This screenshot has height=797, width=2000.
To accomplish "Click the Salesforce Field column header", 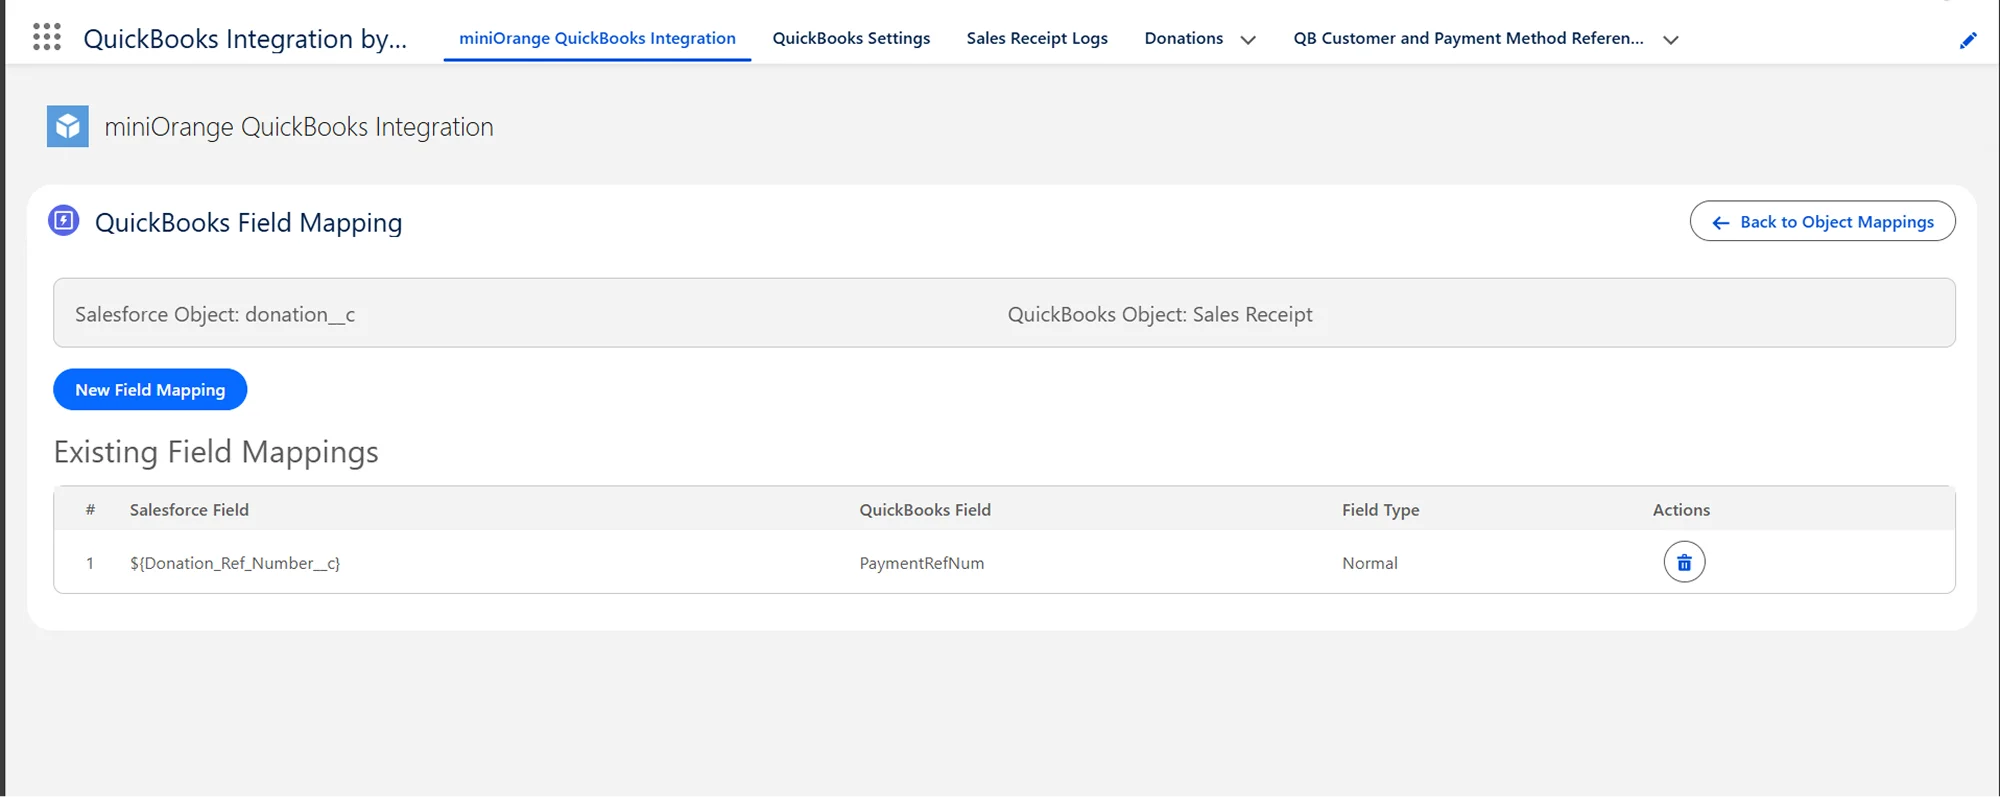I will click(x=189, y=510).
